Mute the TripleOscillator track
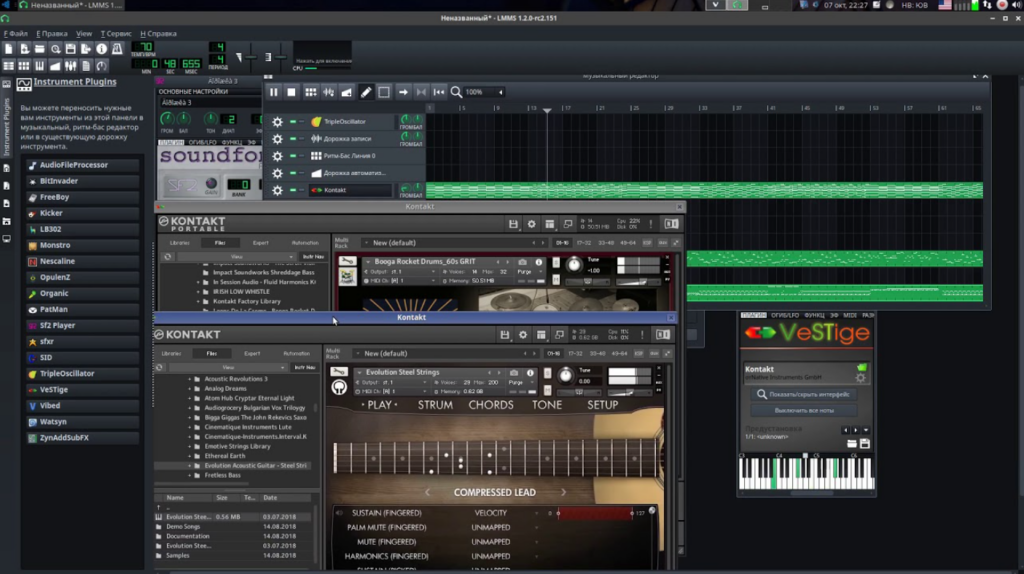The width and height of the screenshot is (1024, 574). [293, 121]
